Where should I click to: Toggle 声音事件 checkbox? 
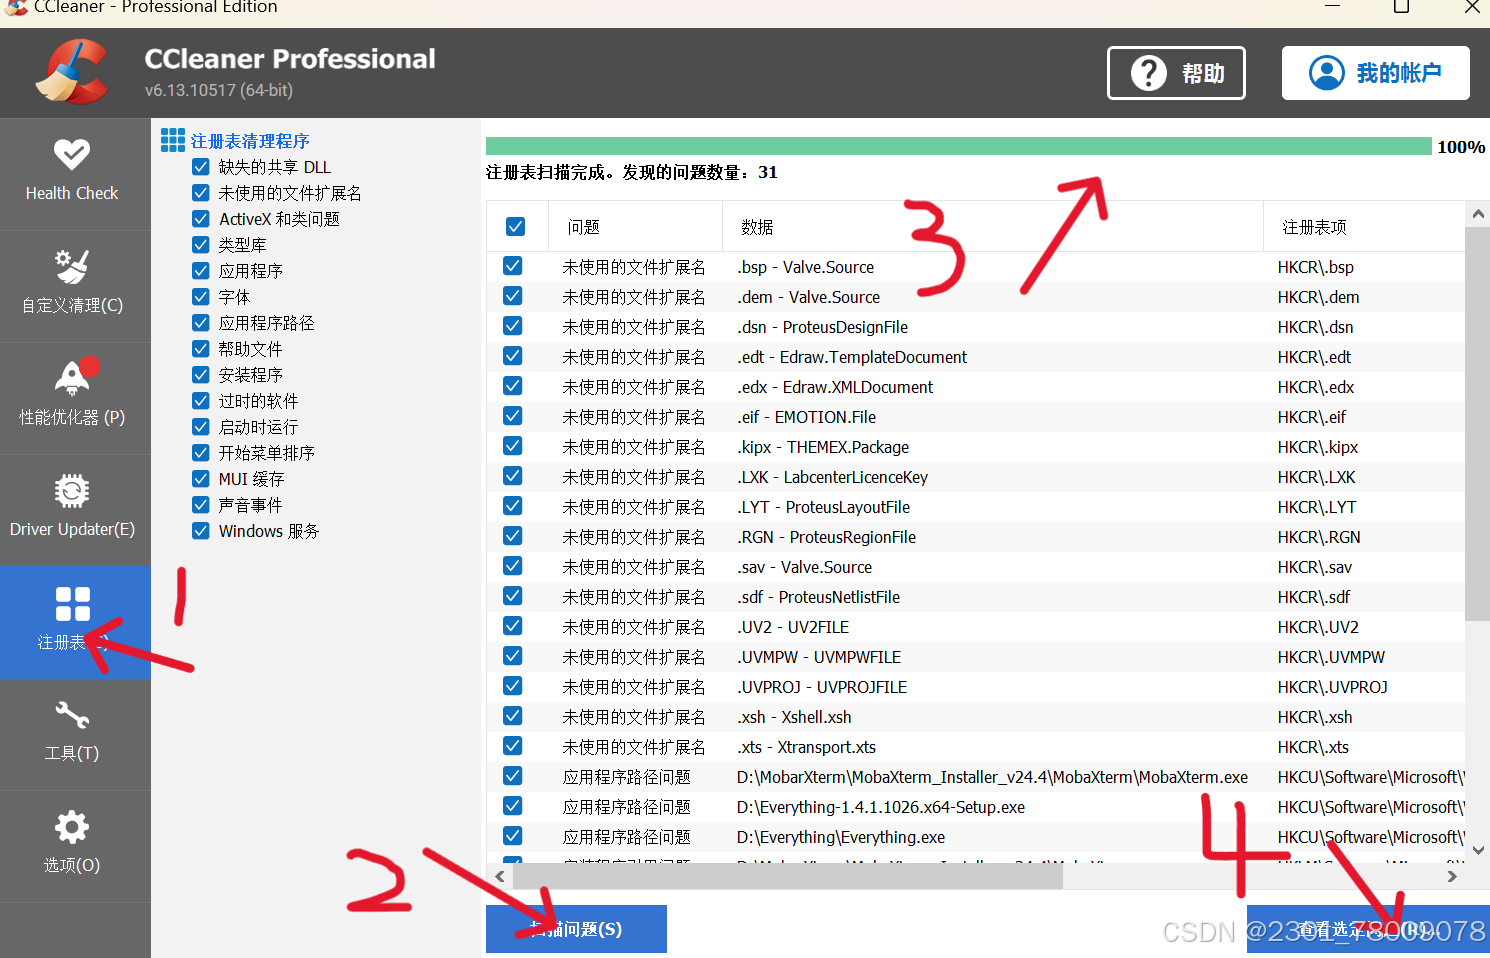coord(201,505)
